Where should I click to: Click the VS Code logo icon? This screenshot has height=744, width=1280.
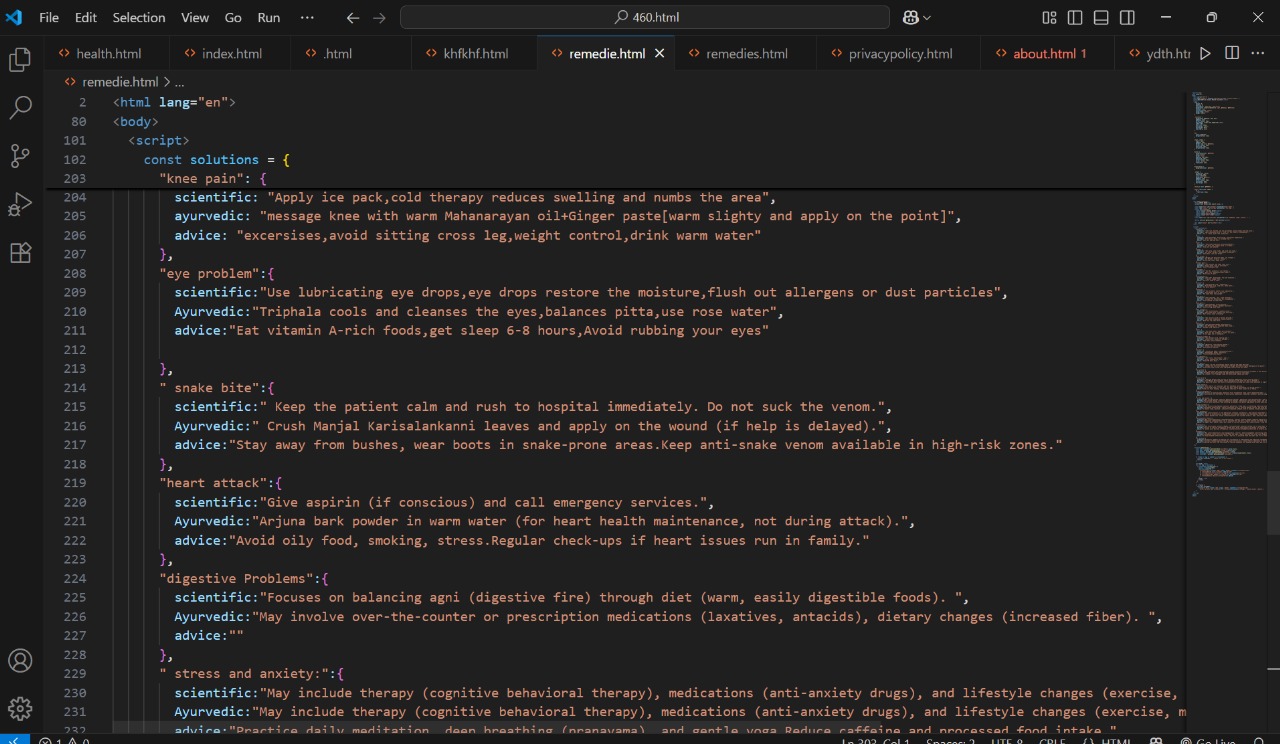point(14,17)
